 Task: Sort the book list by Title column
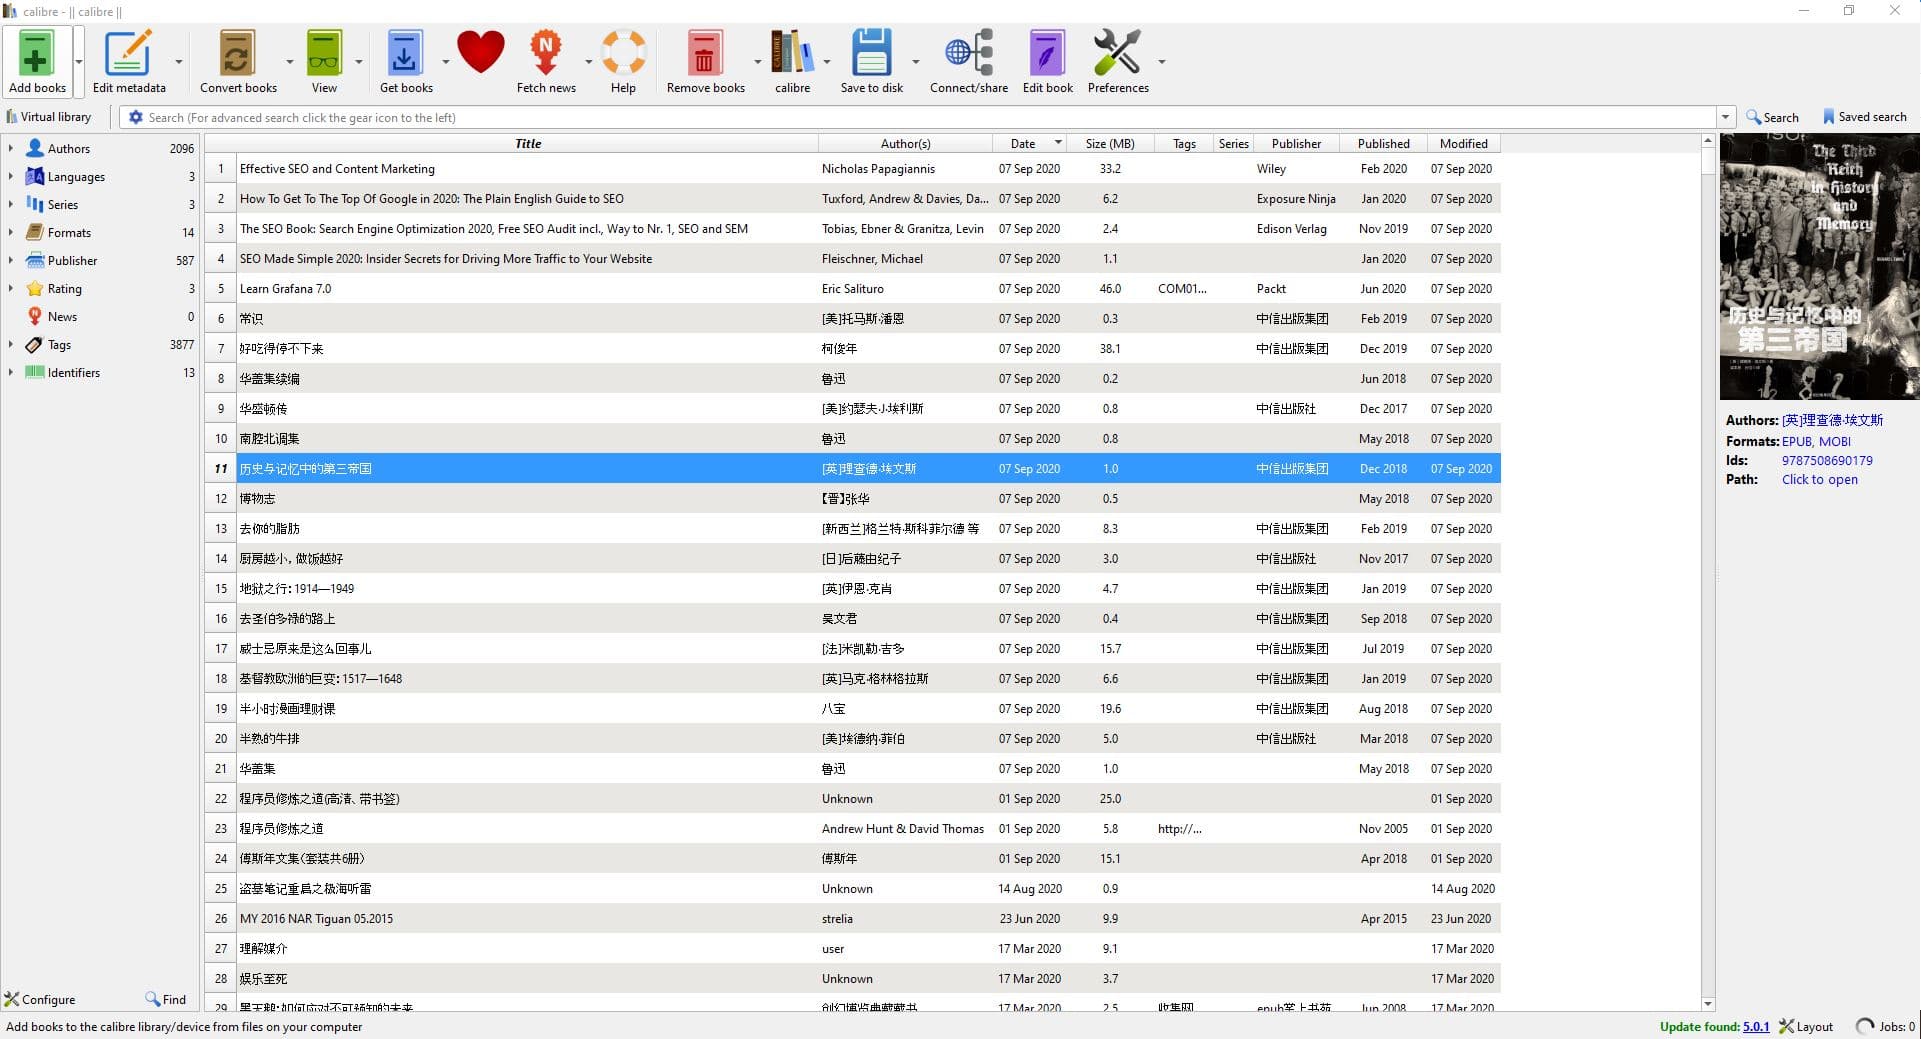(x=527, y=143)
